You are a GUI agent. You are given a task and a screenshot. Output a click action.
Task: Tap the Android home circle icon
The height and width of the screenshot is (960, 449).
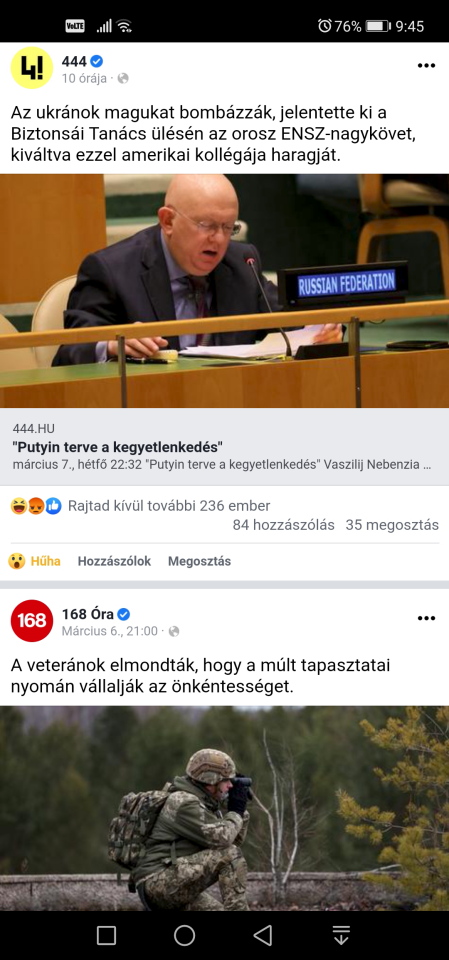tap(184, 935)
